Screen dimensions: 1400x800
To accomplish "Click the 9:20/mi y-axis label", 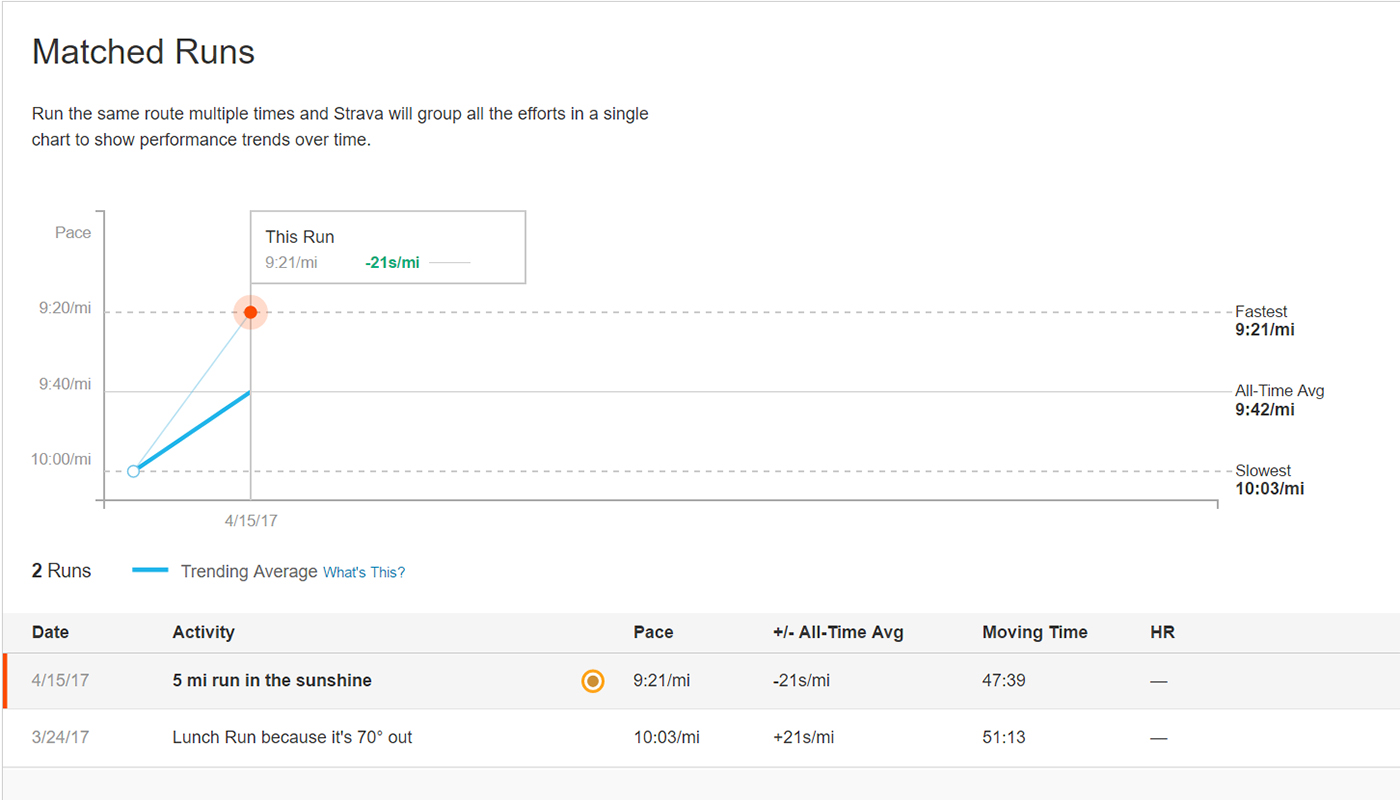I will click(65, 308).
